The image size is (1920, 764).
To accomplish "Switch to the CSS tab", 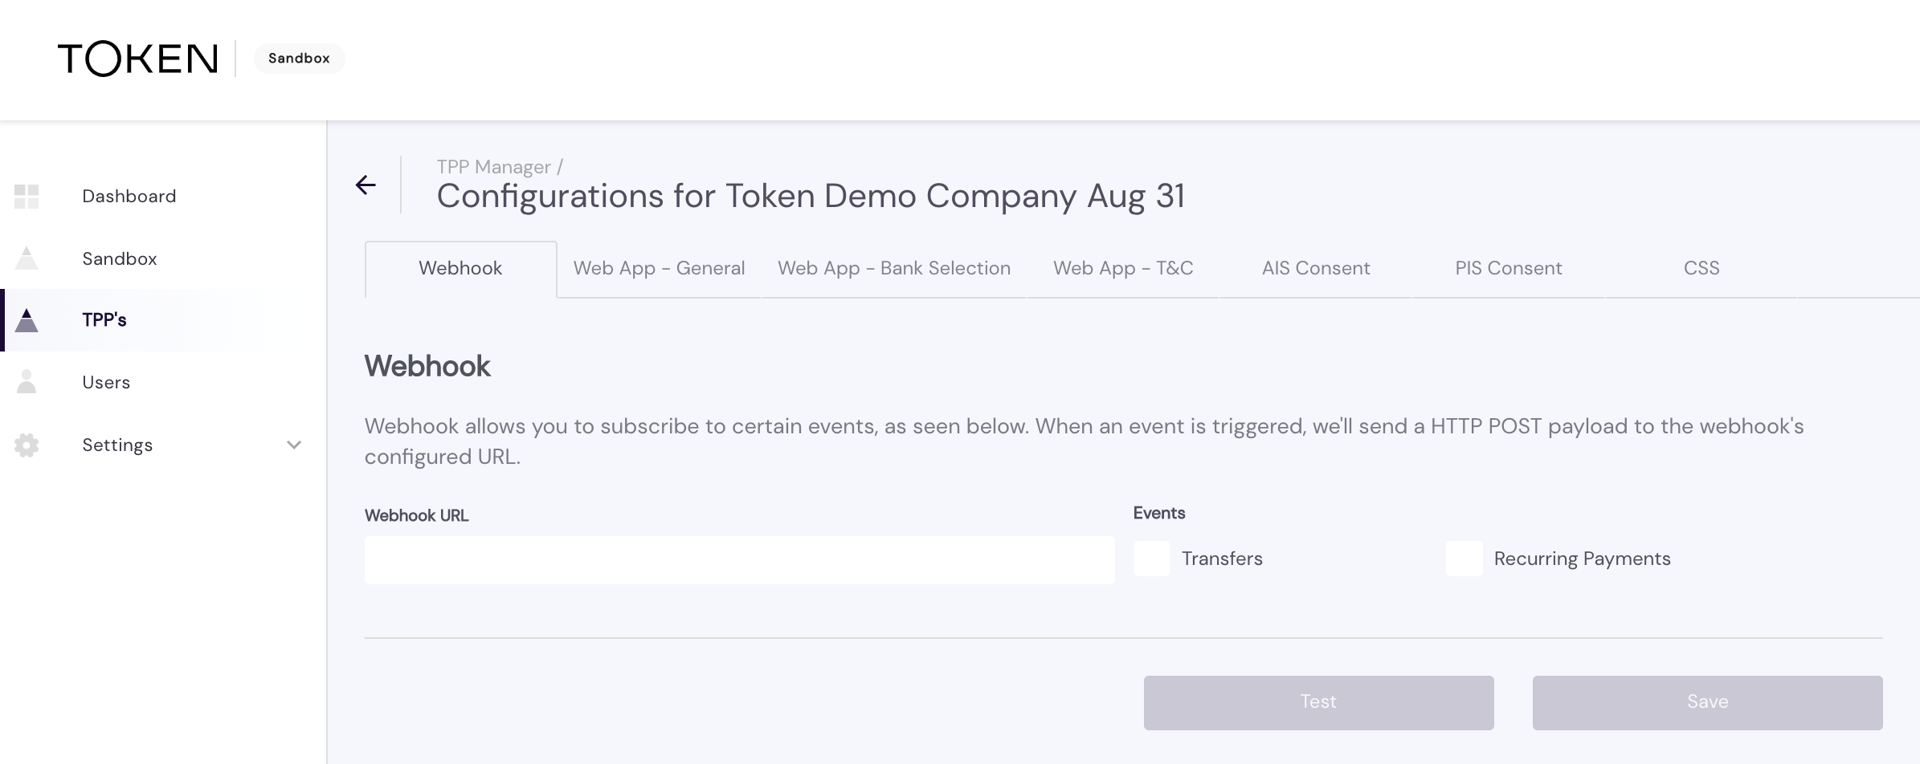I will coord(1701,268).
